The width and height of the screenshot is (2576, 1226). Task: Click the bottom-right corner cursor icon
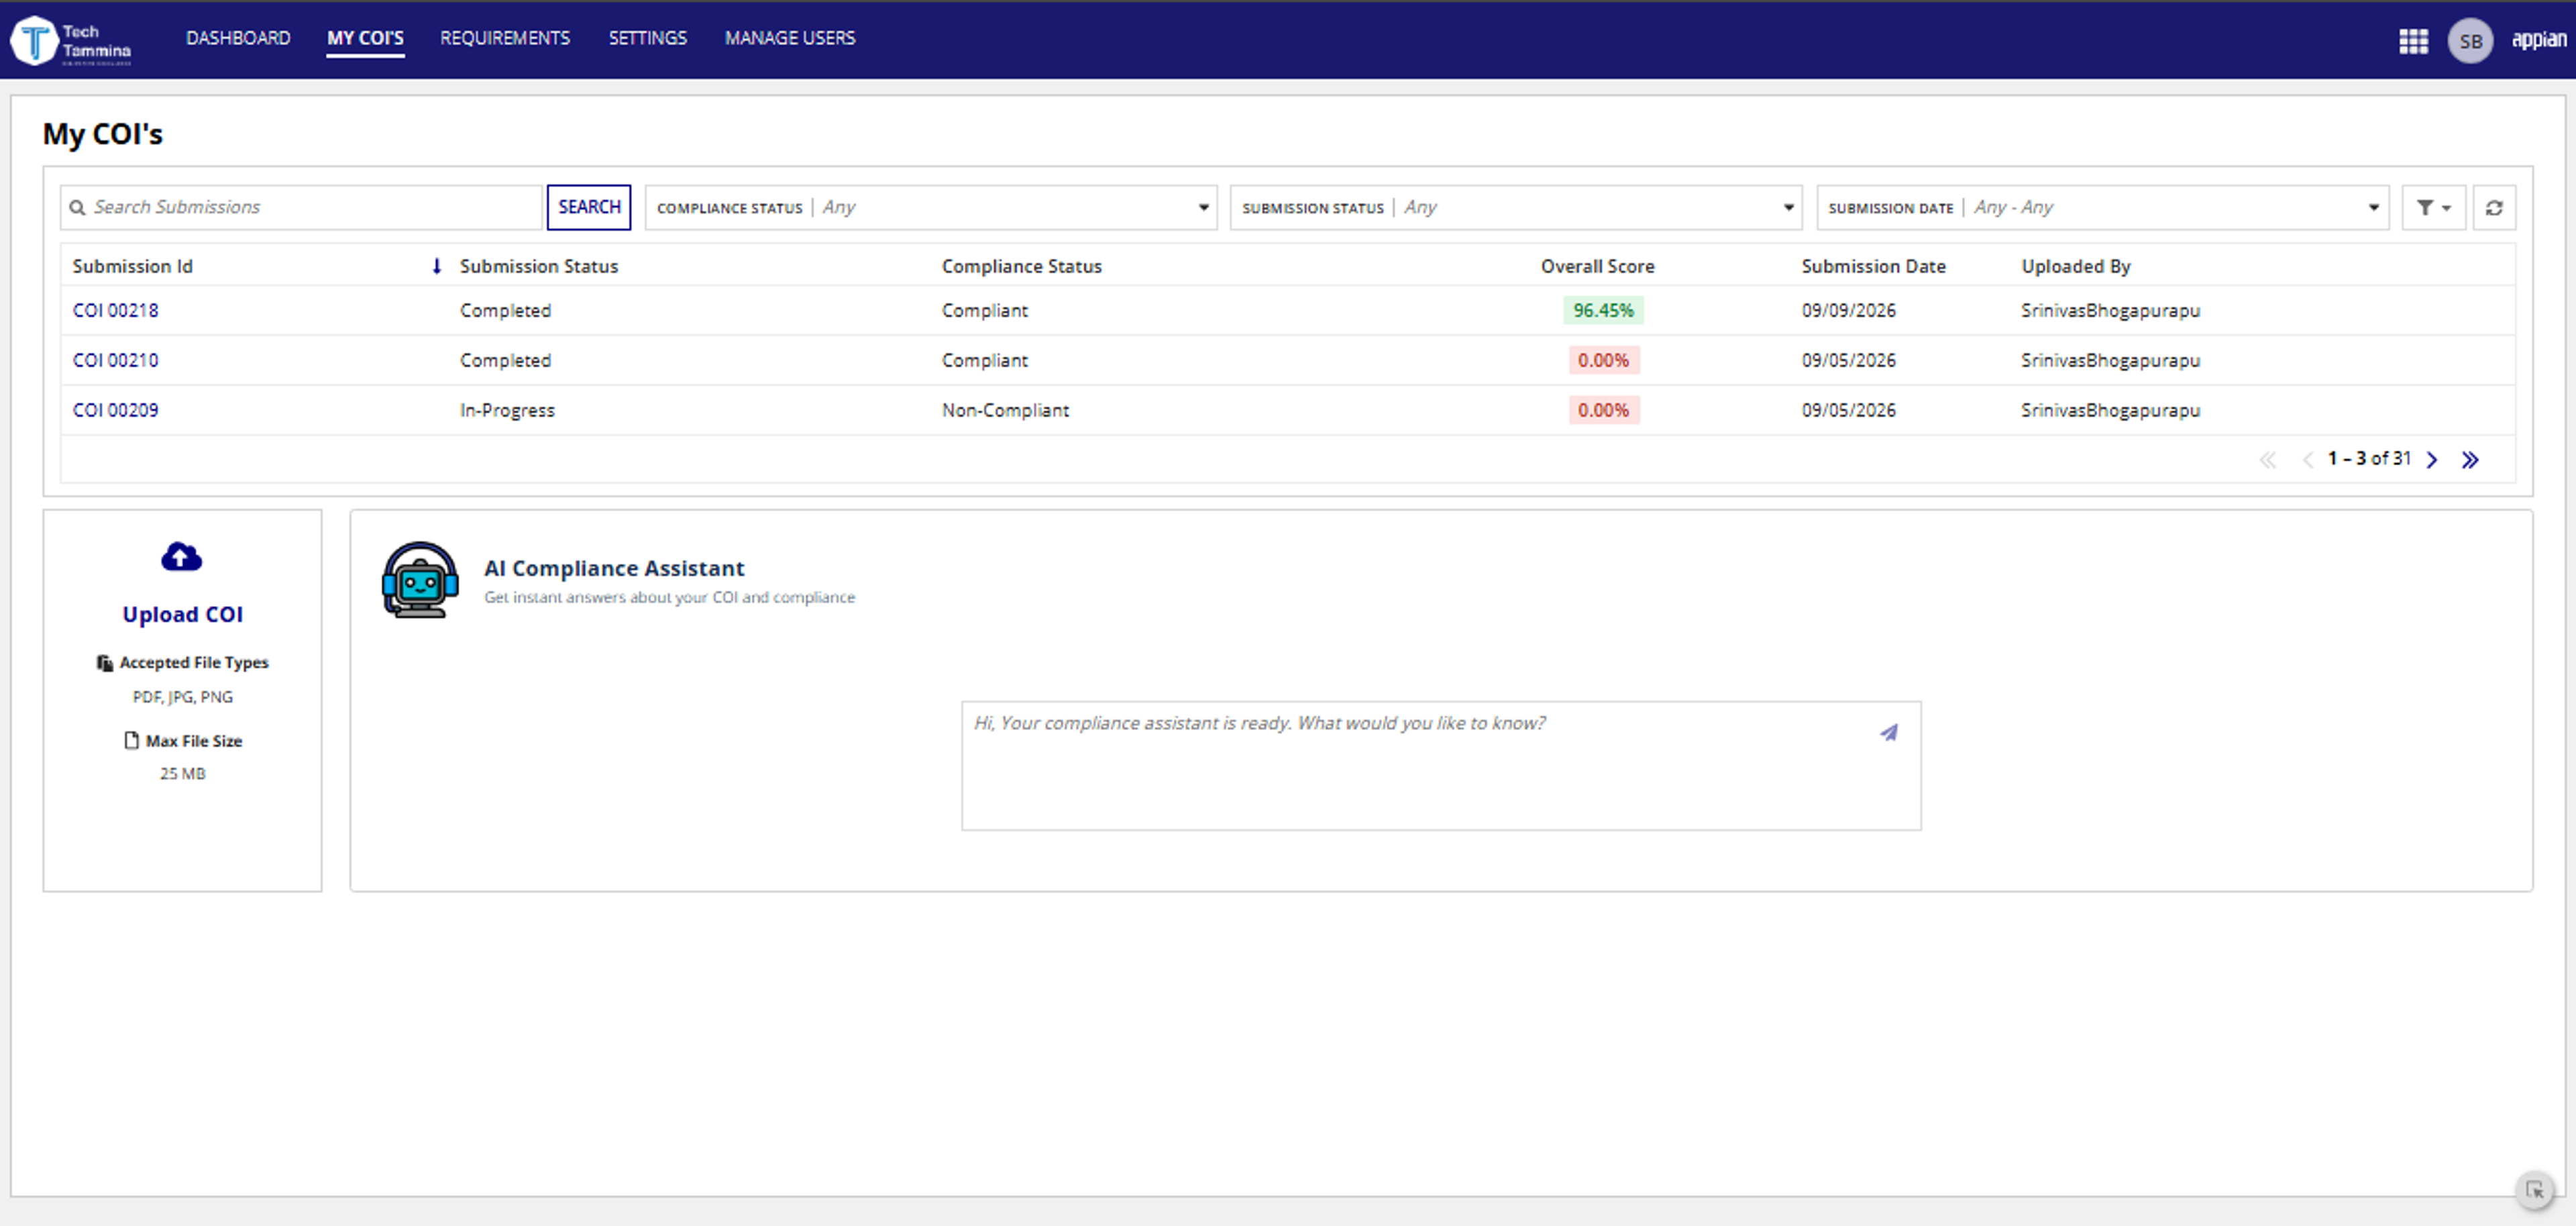(2534, 1190)
